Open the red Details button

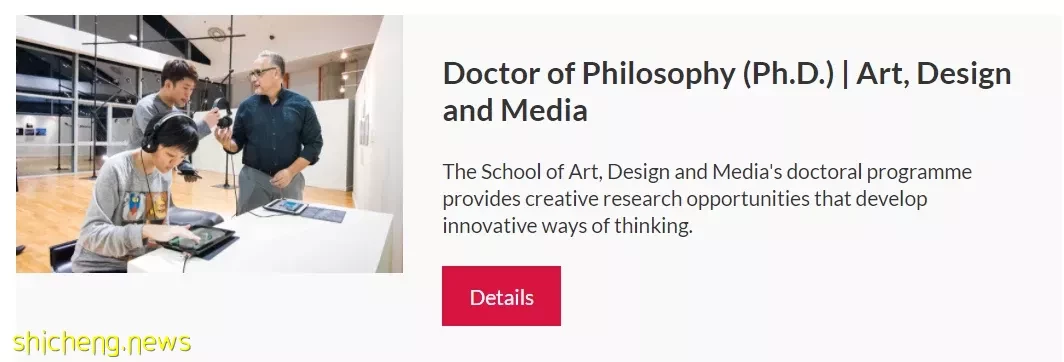coord(501,296)
